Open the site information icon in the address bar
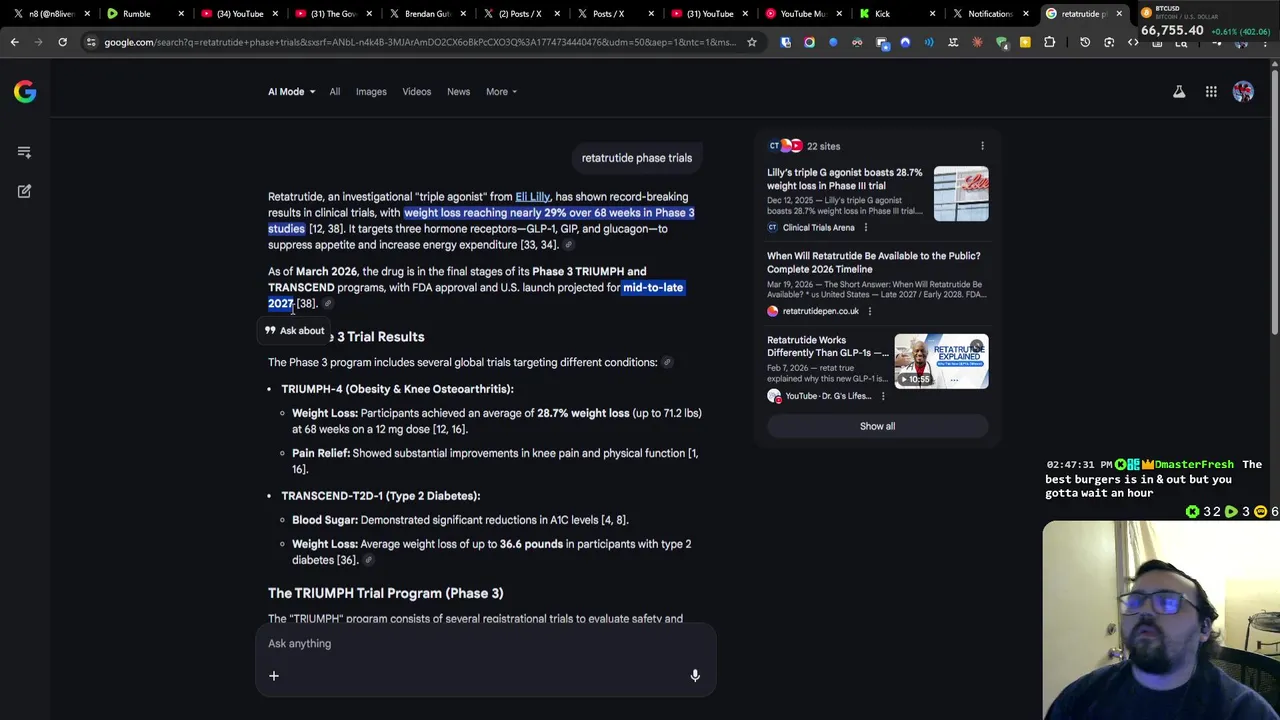The image size is (1280, 720). point(91,42)
